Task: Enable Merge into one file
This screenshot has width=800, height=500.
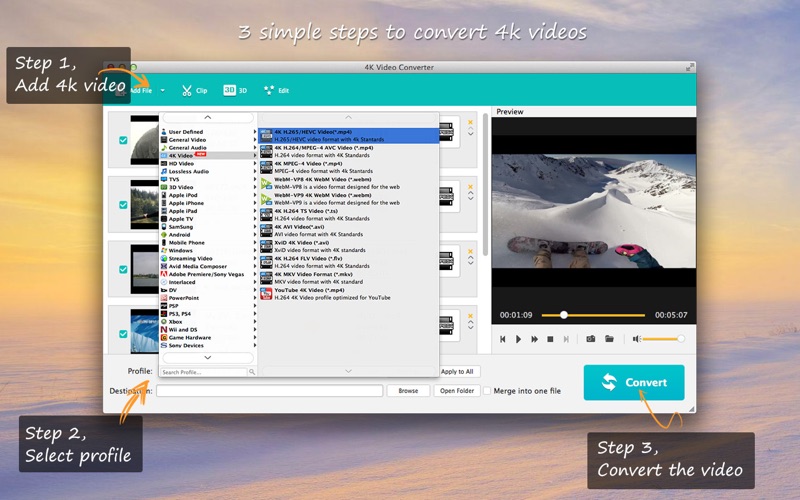Action: (x=487, y=391)
